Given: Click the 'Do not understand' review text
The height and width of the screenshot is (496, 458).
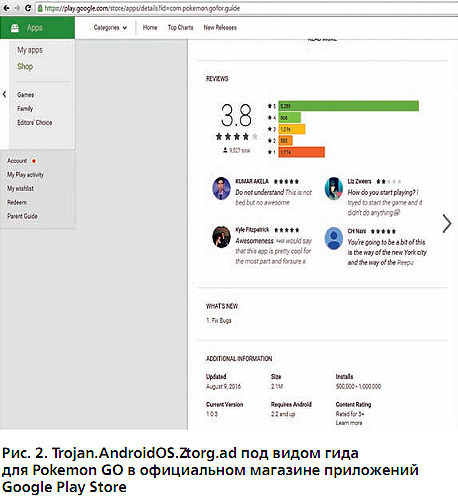Looking at the screenshot, I should click(x=274, y=197).
